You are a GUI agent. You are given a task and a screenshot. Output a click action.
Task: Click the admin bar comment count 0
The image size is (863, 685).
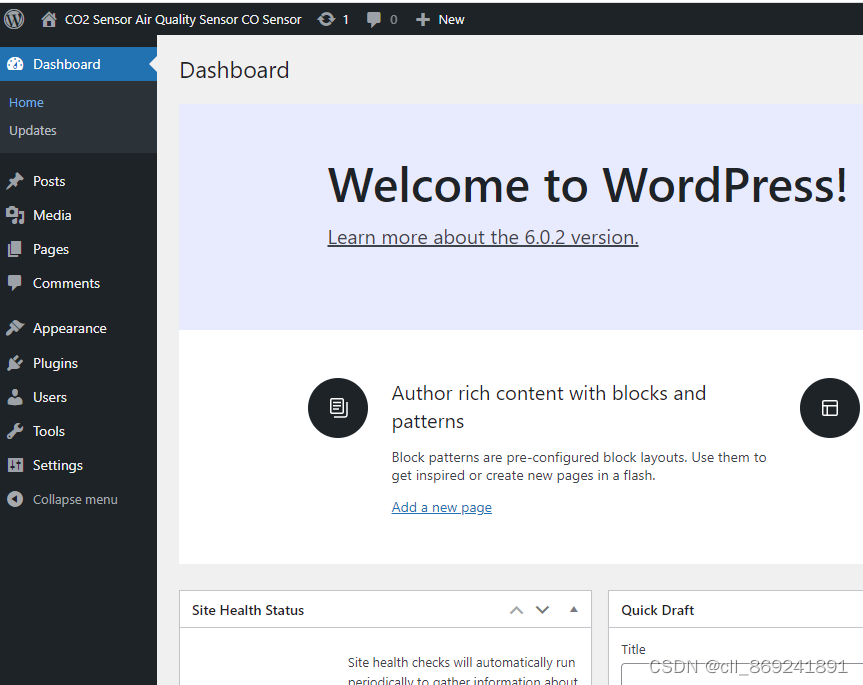pos(394,20)
